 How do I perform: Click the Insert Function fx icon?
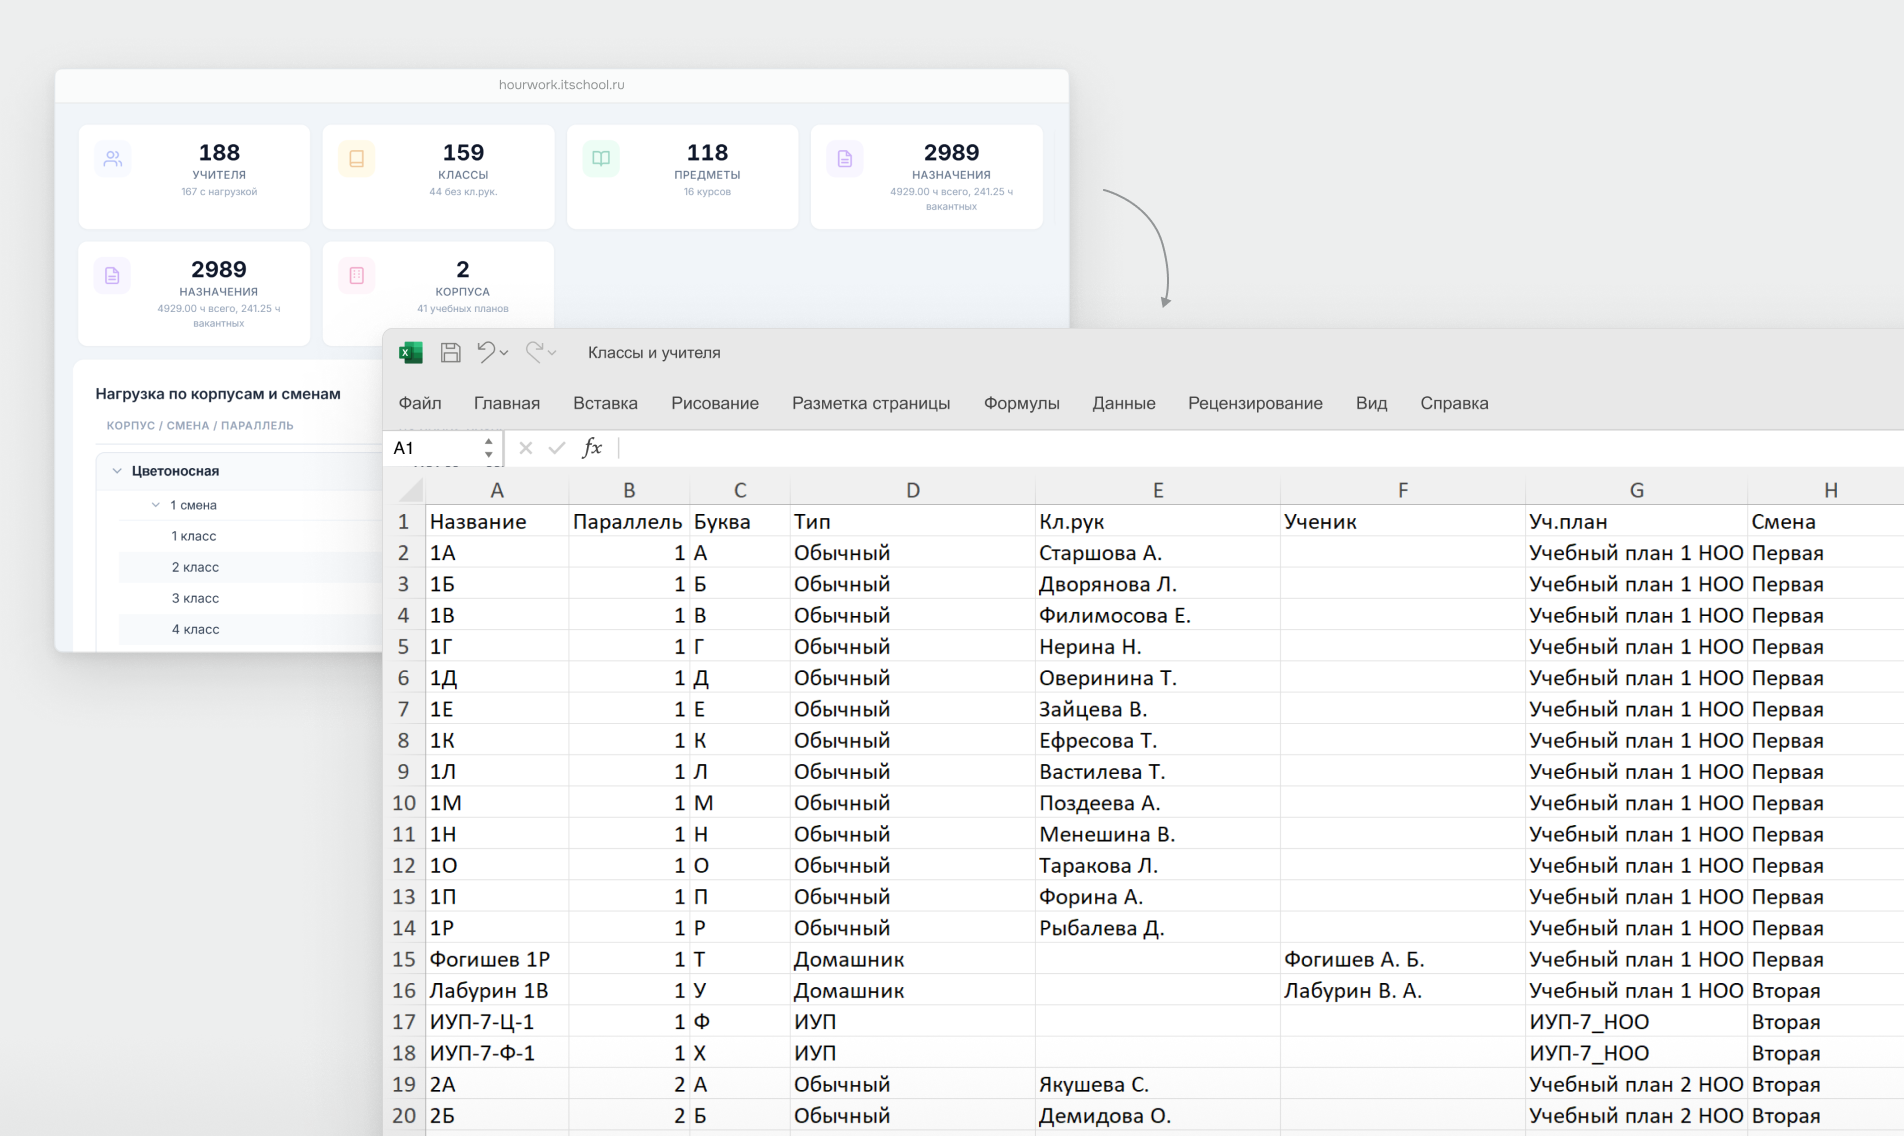(592, 447)
